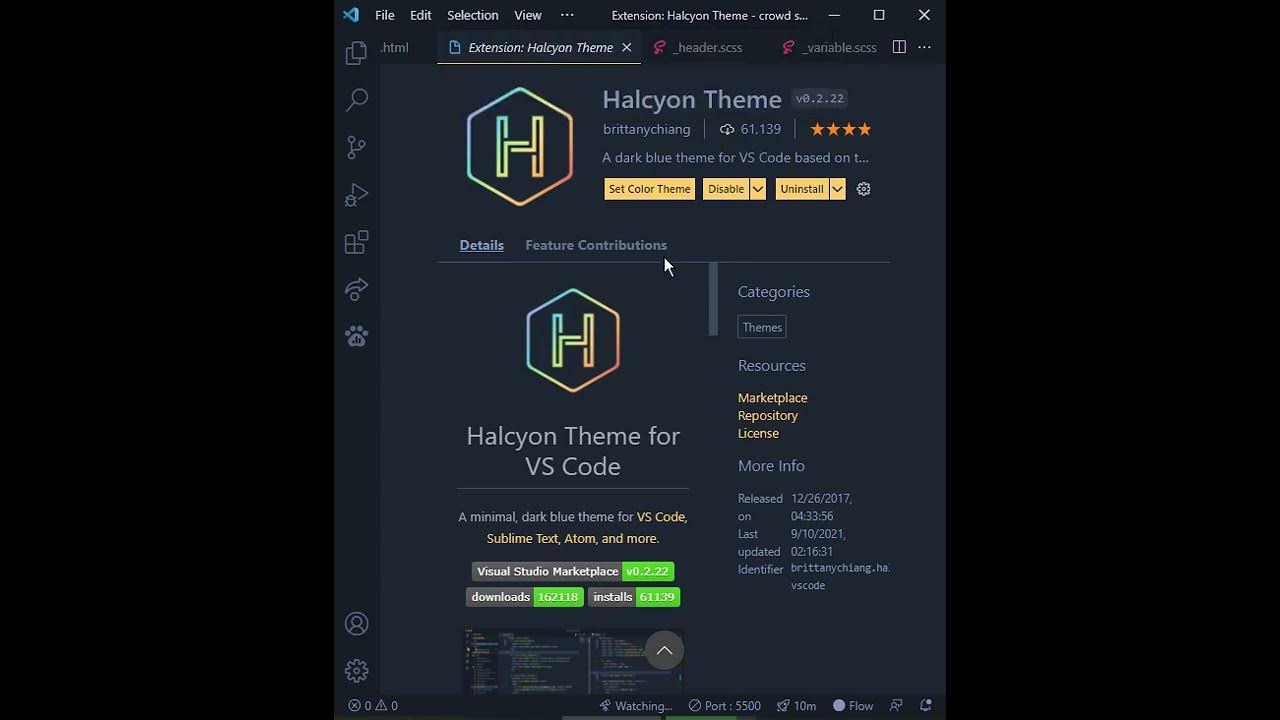Click the paw icon in the activity bar
This screenshot has width=1280, height=720.
click(x=356, y=337)
